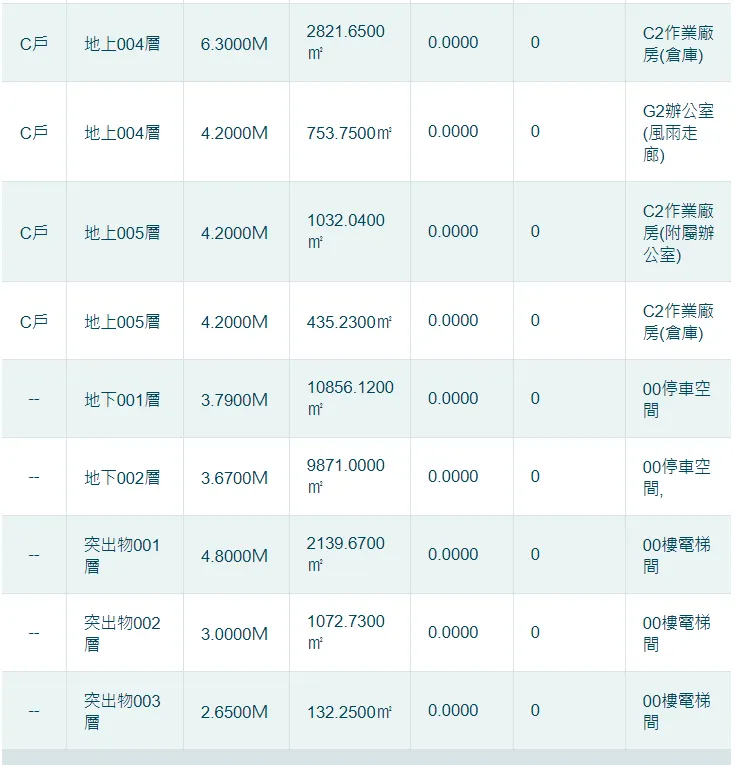Screen dimensions: 735x765
Task: Click the 2139.6700㎡ area cell
Action: point(346,555)
